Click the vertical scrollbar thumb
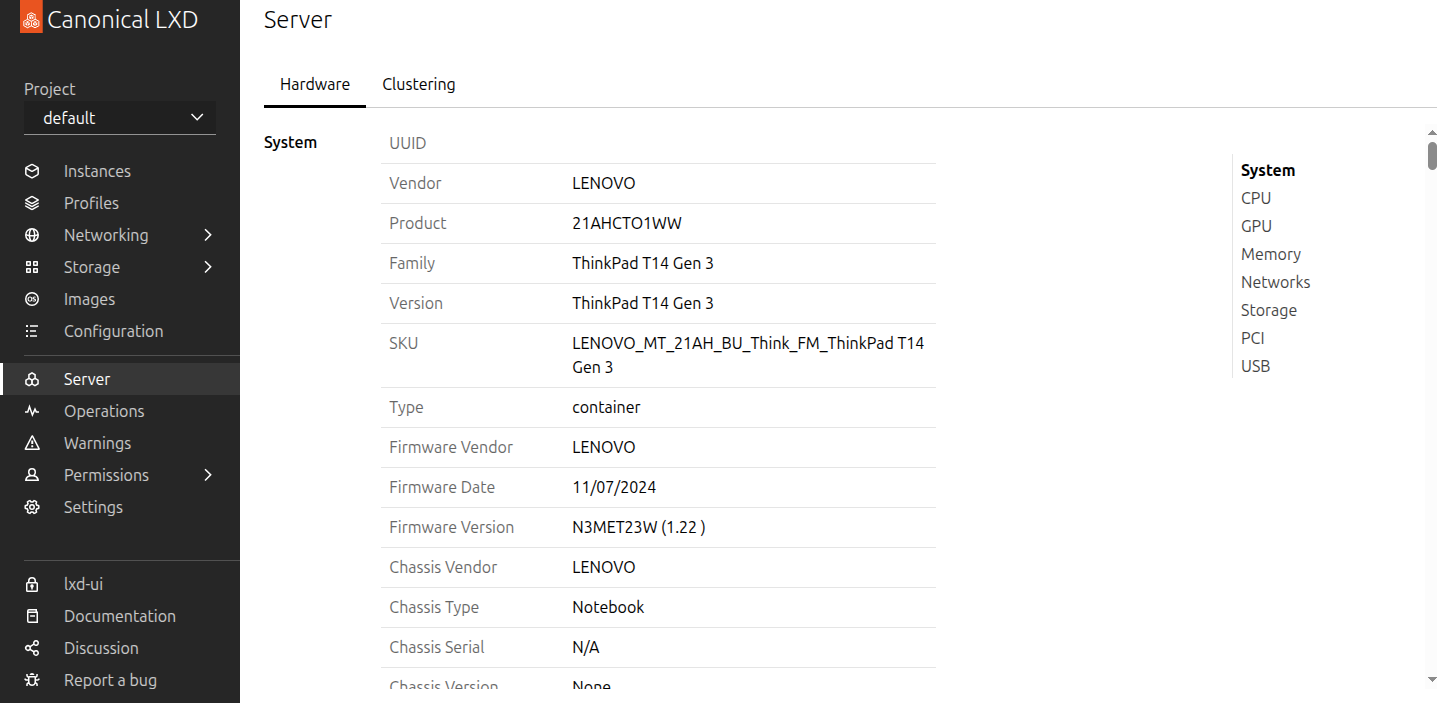The image size is (1437, 703). click(x=1432, y=155)
